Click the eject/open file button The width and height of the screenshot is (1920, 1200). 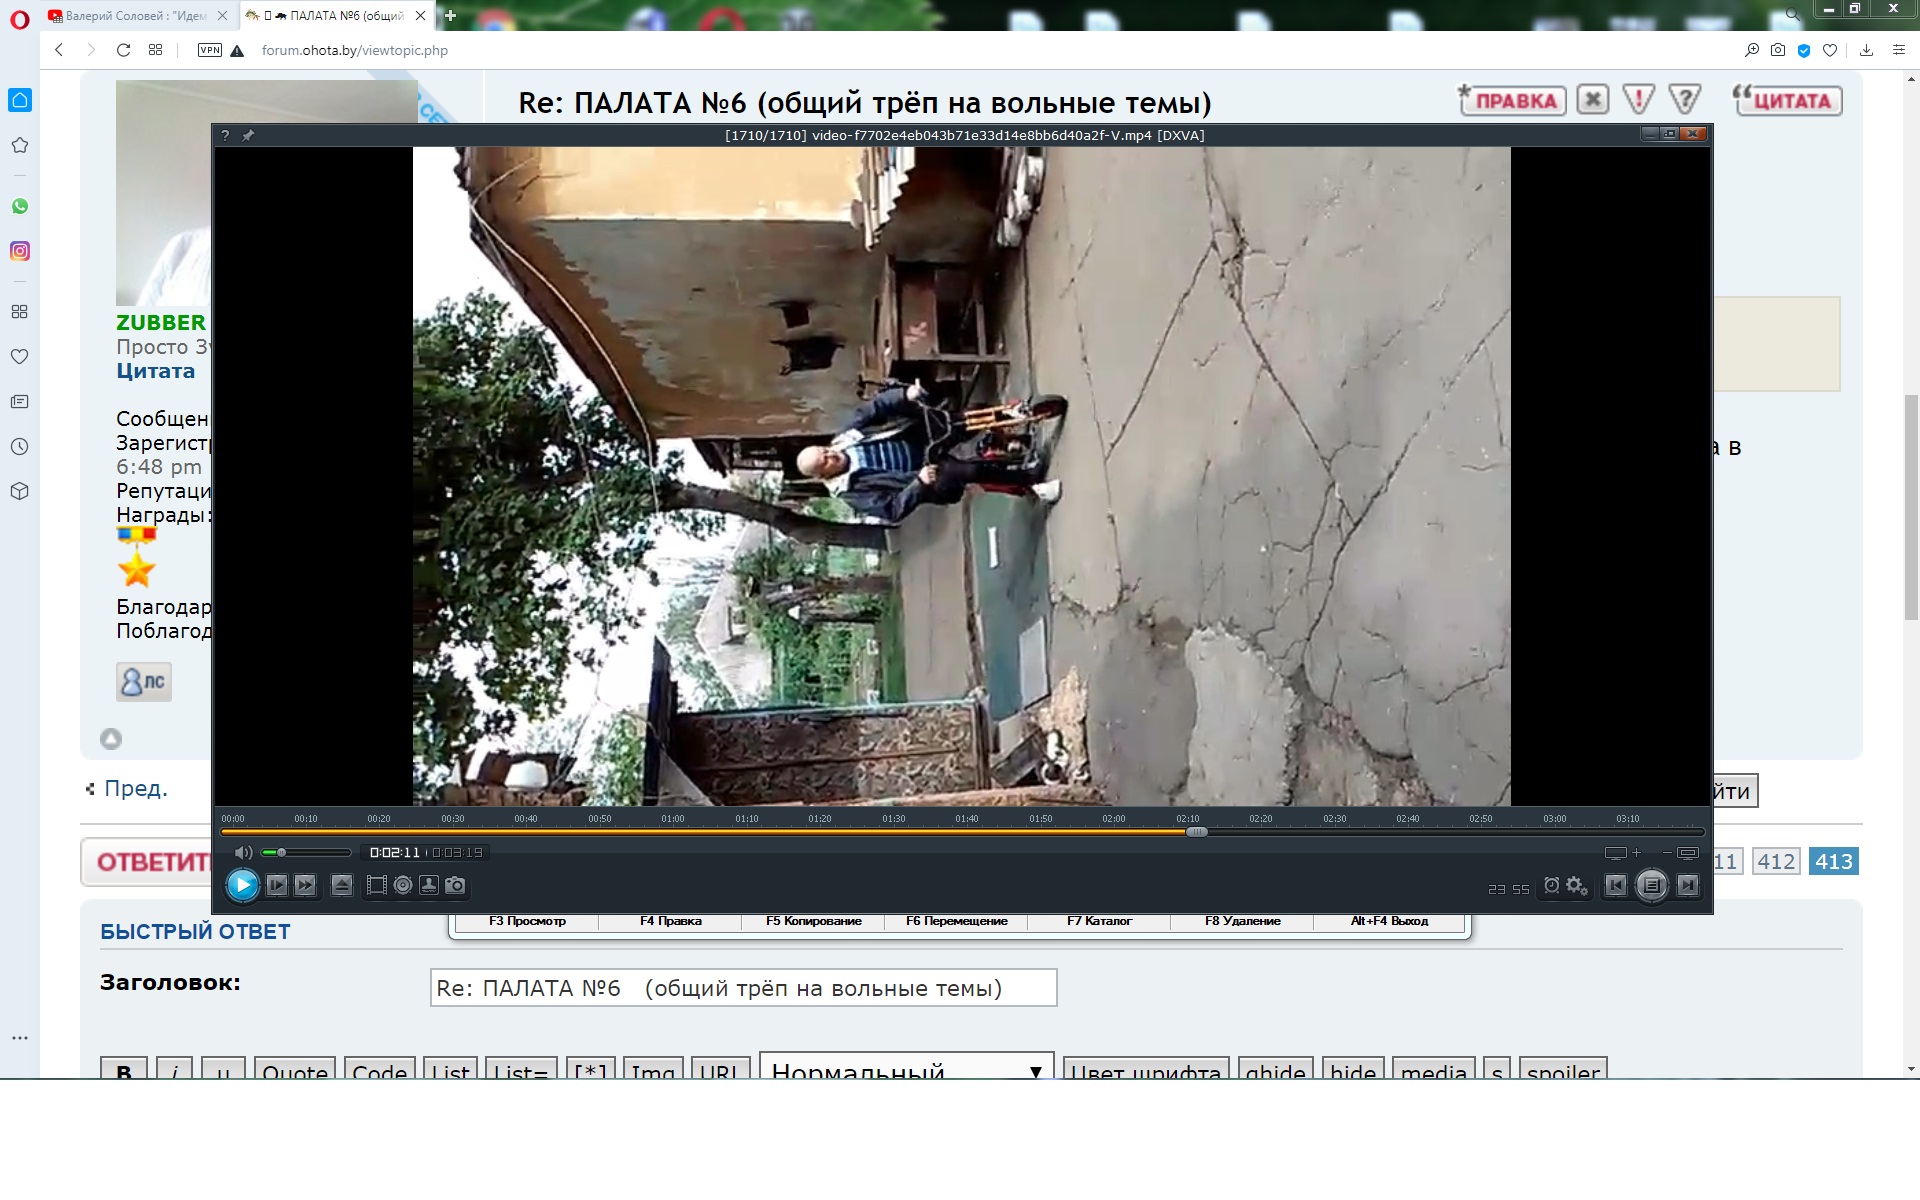pyautogui.click(x=342, y=885)
